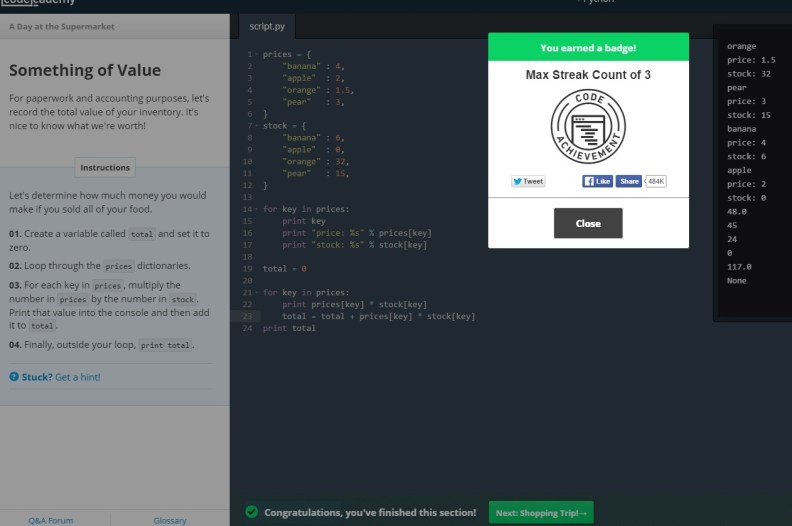The width and height of the screenshot is (792, 526).
Task: Like the badge on Facebook
Action: pyautogui.click(x=598, y=181)
